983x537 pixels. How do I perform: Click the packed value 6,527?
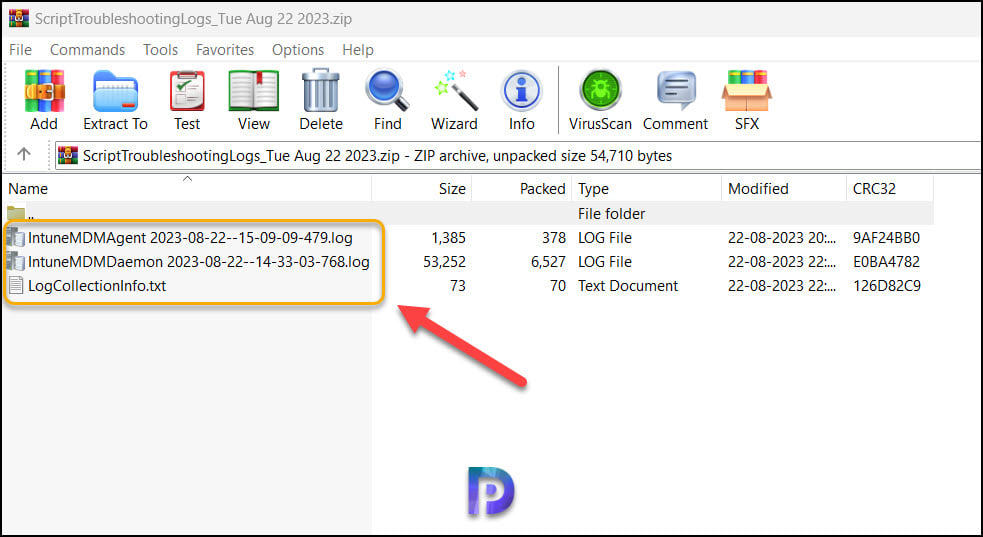tap(548, 262)
